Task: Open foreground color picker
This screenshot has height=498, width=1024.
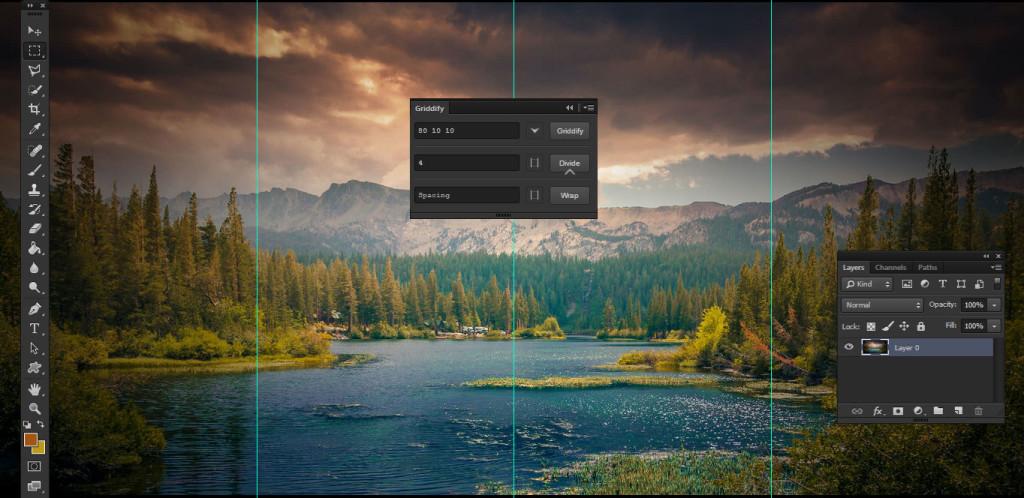Action: click(x=30, y=439)
